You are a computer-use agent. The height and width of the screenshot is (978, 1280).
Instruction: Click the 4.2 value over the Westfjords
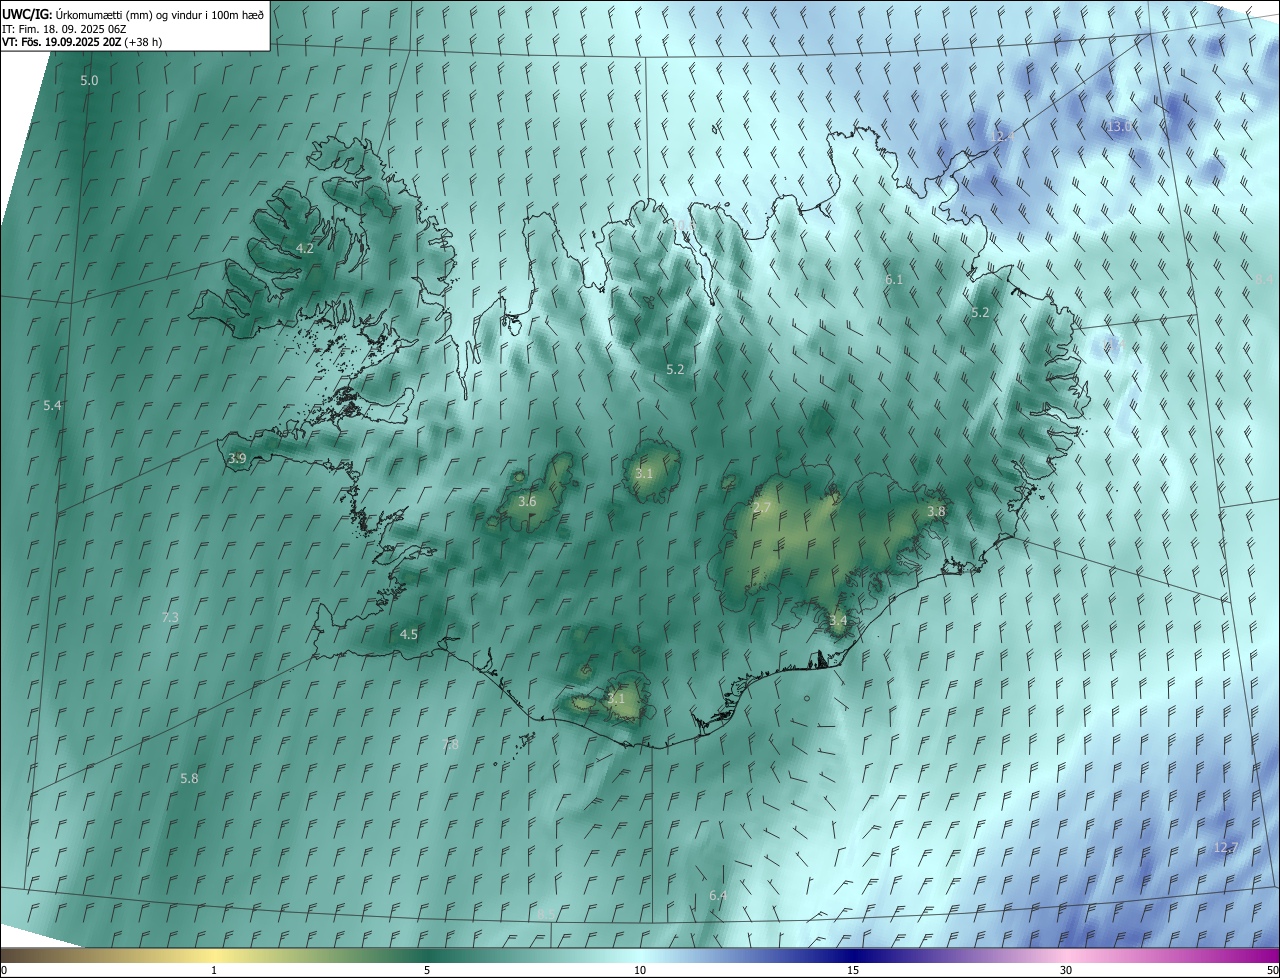click(x=305, y=248)
